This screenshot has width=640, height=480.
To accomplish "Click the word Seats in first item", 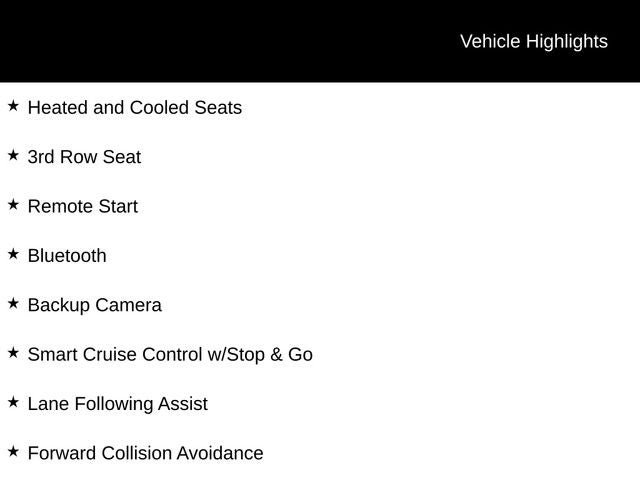I will click(x=218, y=108).
